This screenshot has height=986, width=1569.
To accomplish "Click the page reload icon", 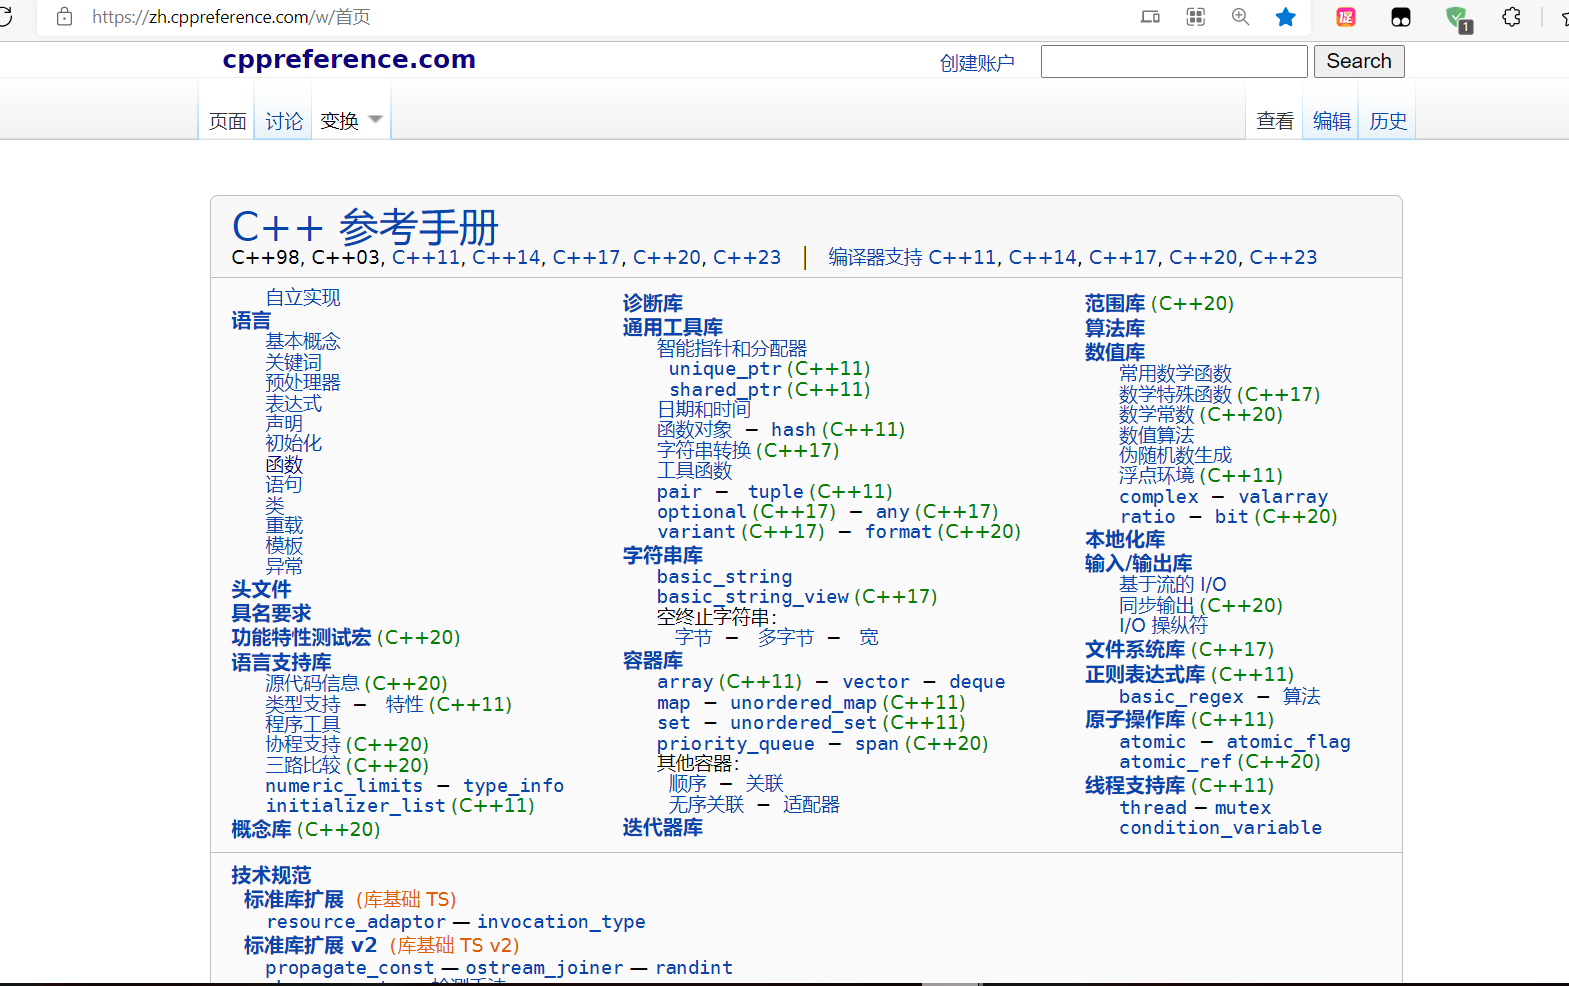I will [x=5, y=17].
